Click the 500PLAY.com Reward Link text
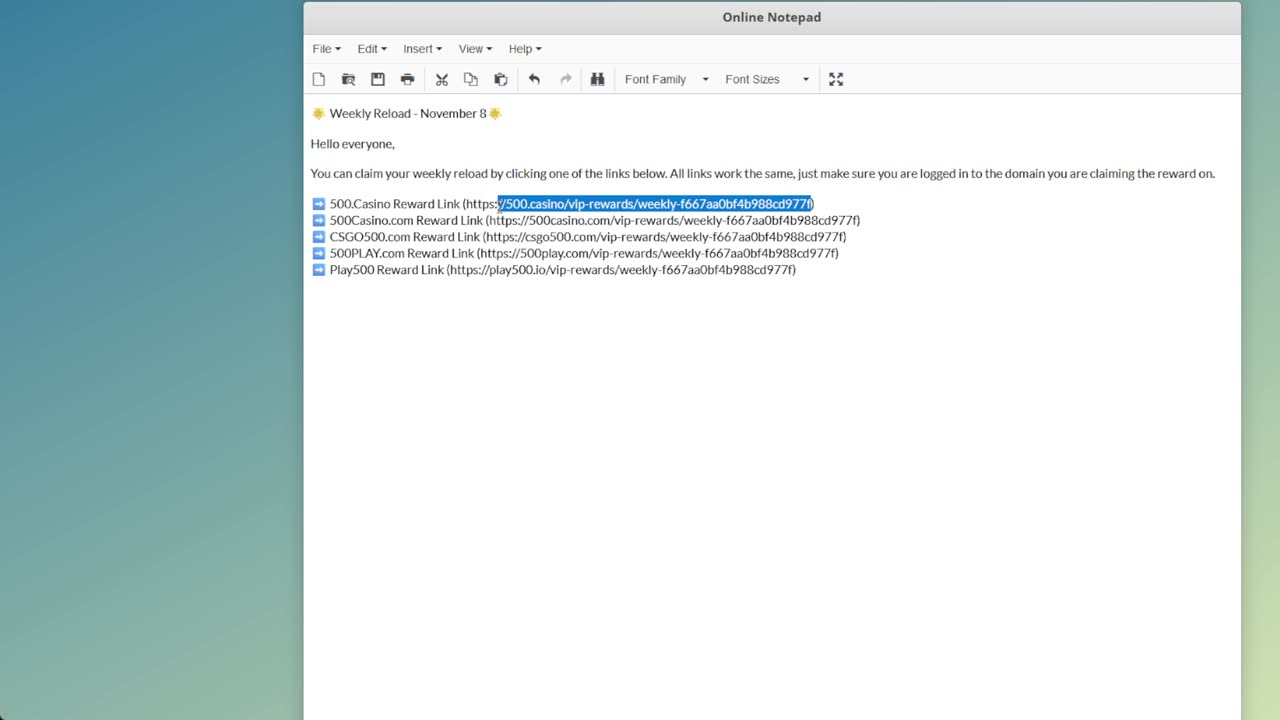Screen dimensions: 1280x720 (x=402, y=253)
